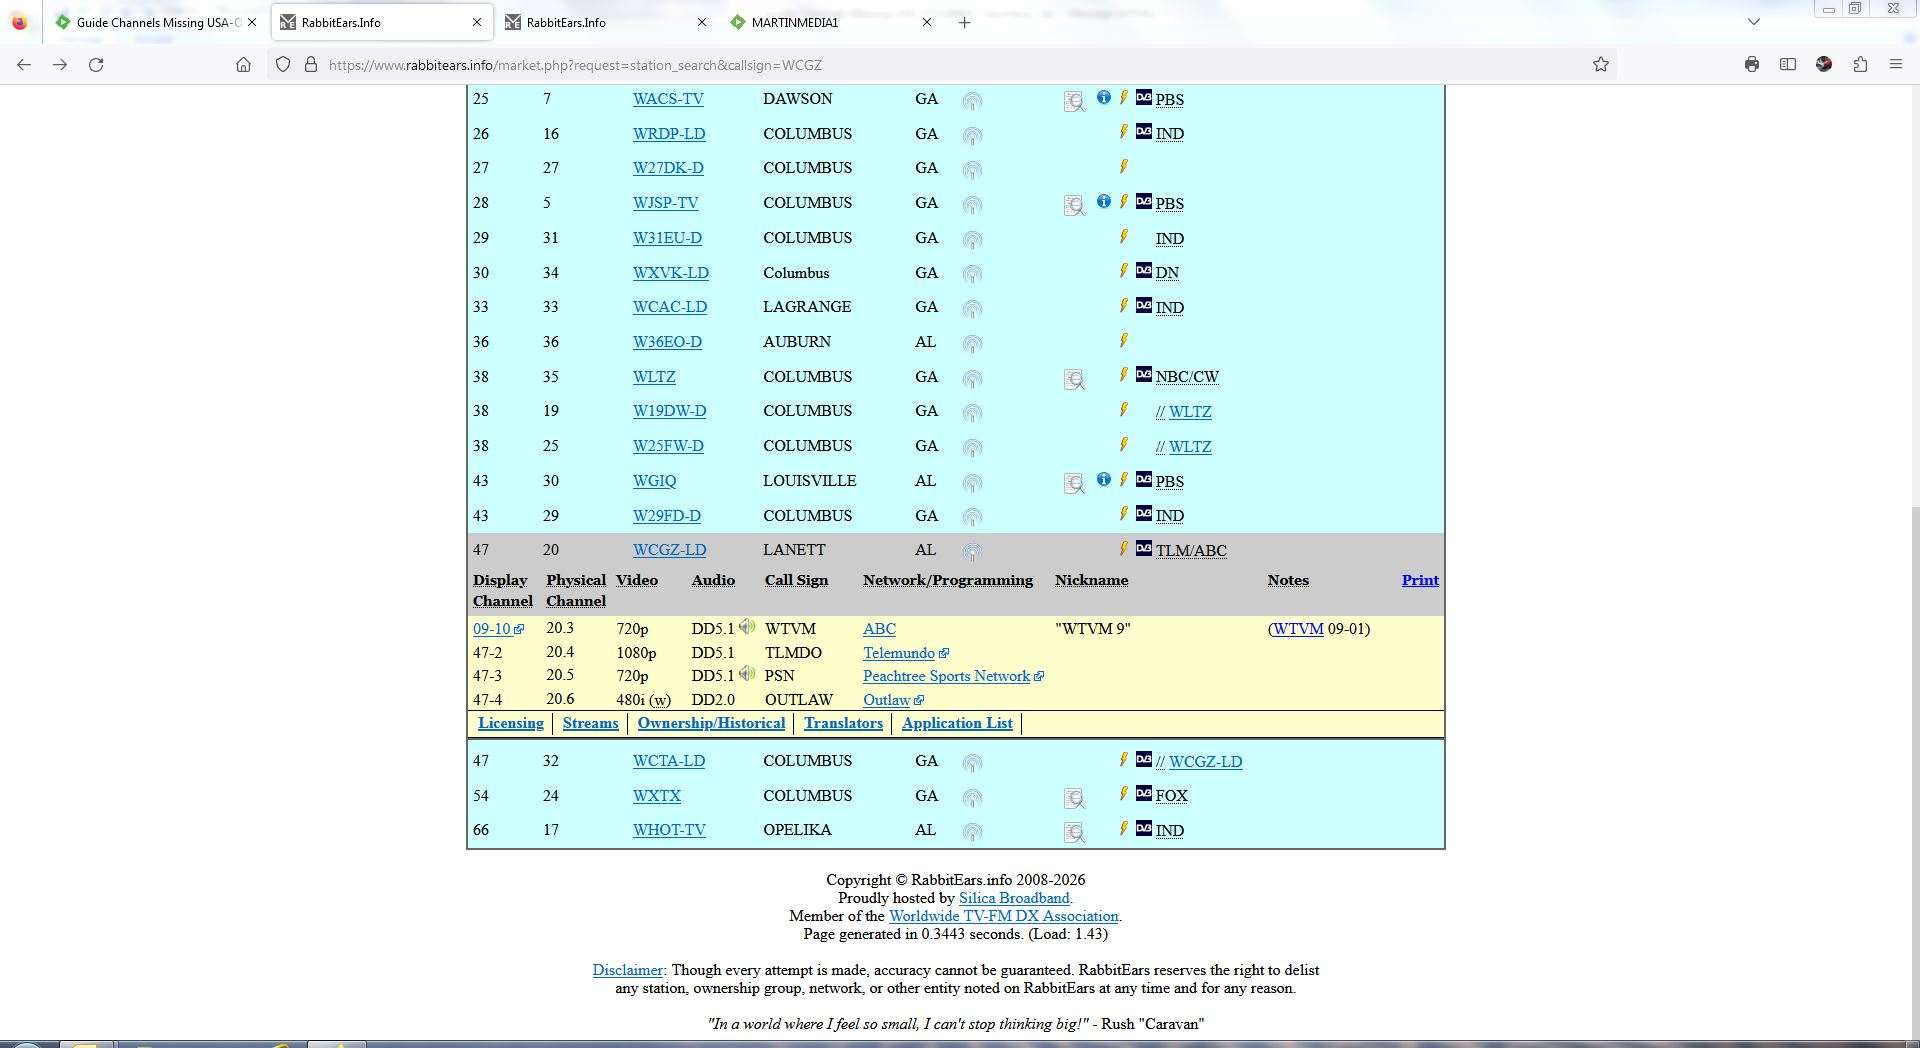Click the Print link in the subchannel table
The image size is (1920, 1048).
point(1420,580)
